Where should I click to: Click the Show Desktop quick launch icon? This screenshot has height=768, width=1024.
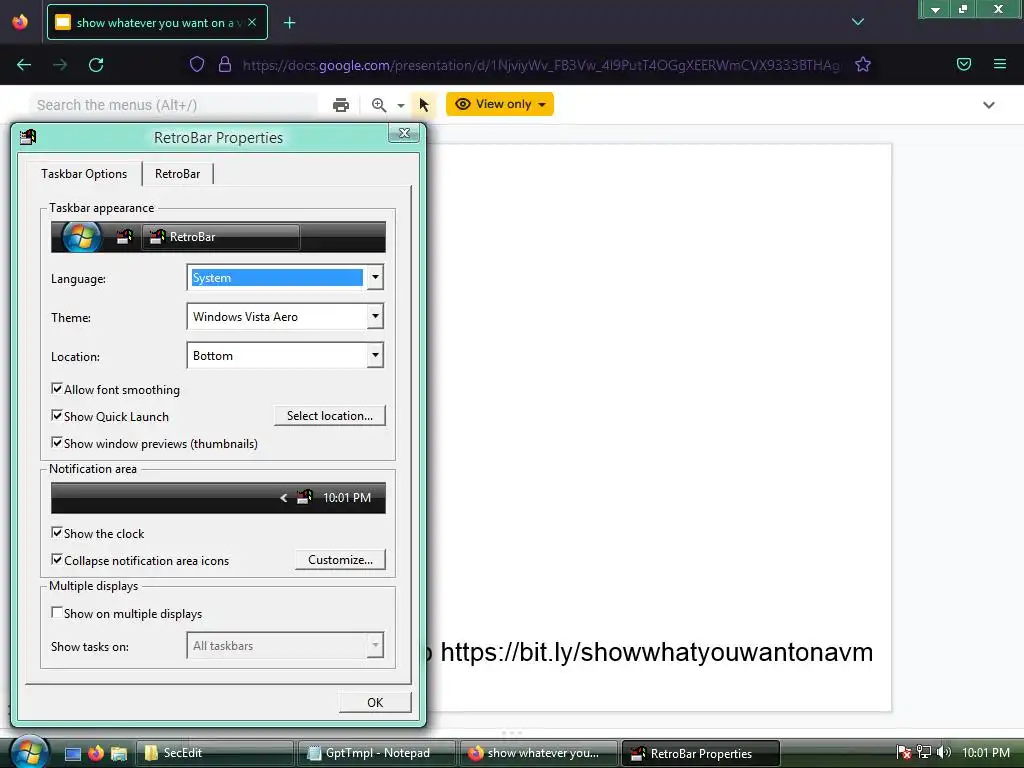pos(72,754)
